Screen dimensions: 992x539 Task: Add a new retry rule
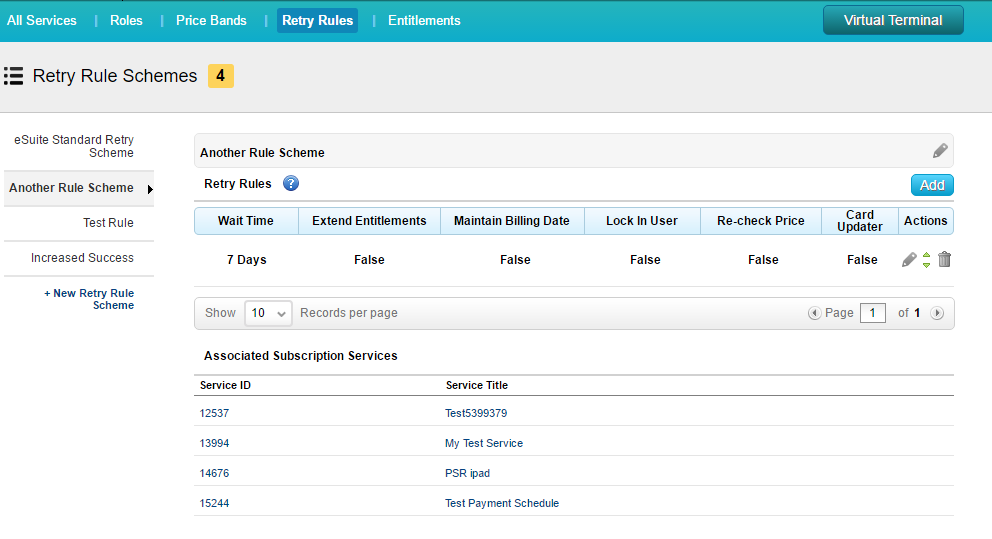click(x=932, y=185)
